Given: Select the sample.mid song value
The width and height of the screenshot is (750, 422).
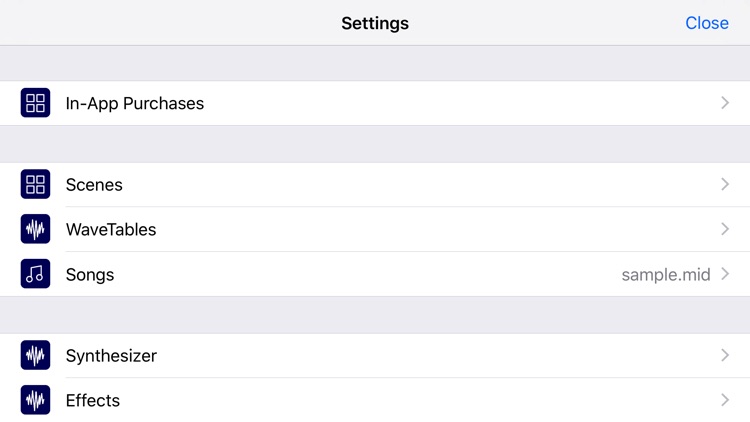Looking at the screenshot, I should coord(666,275).
